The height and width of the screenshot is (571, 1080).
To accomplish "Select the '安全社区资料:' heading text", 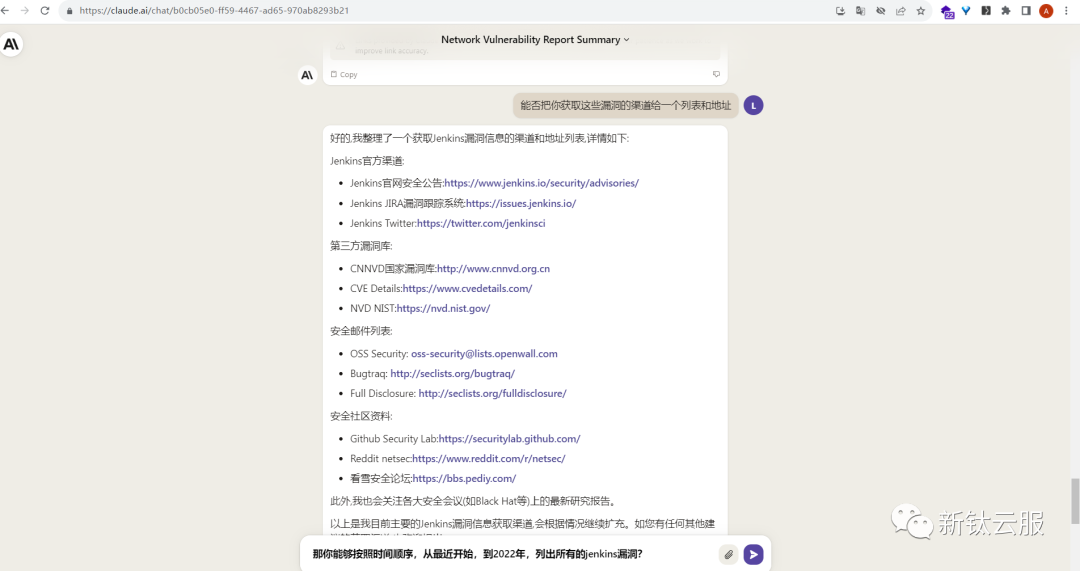I will pos(361,416).
